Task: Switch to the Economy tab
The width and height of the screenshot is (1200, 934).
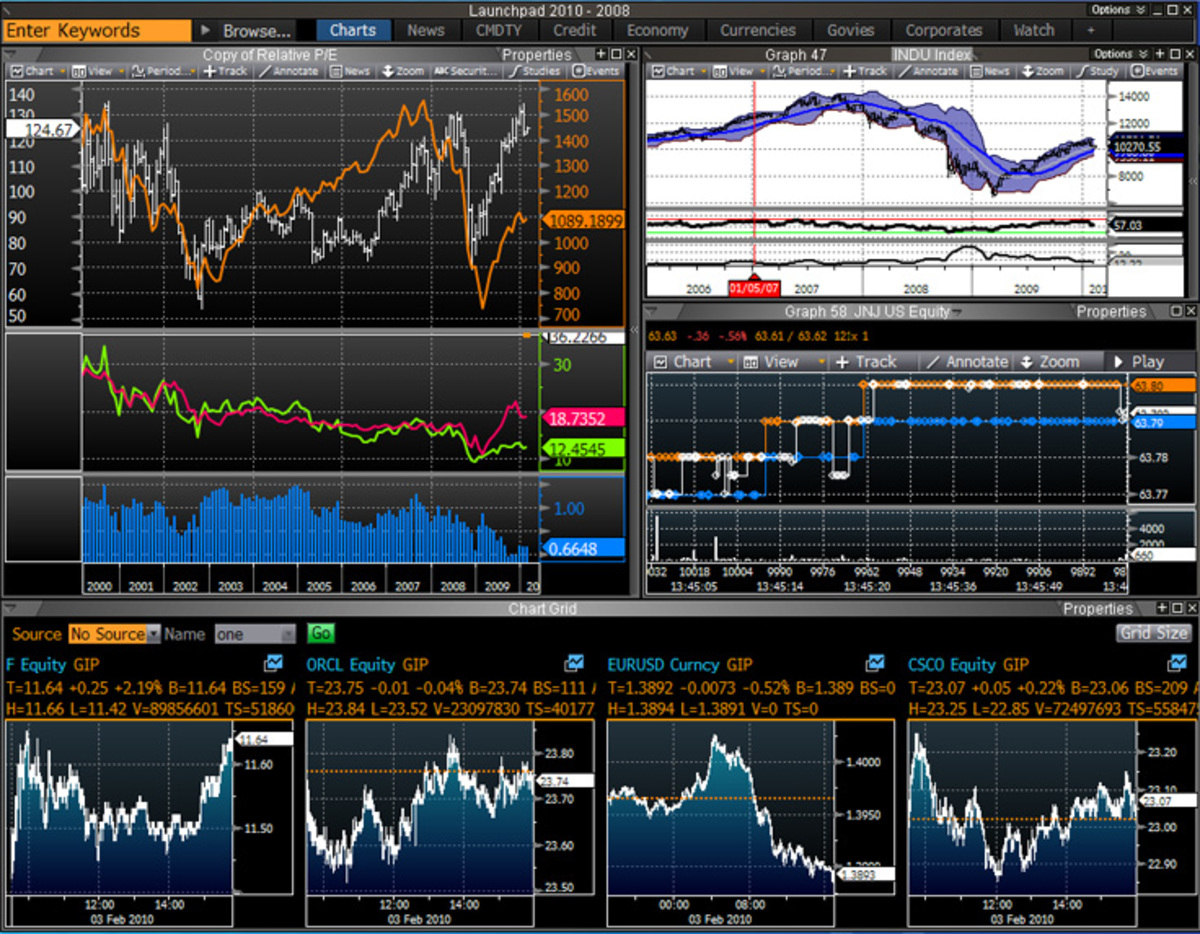Action: pos(657,30)
